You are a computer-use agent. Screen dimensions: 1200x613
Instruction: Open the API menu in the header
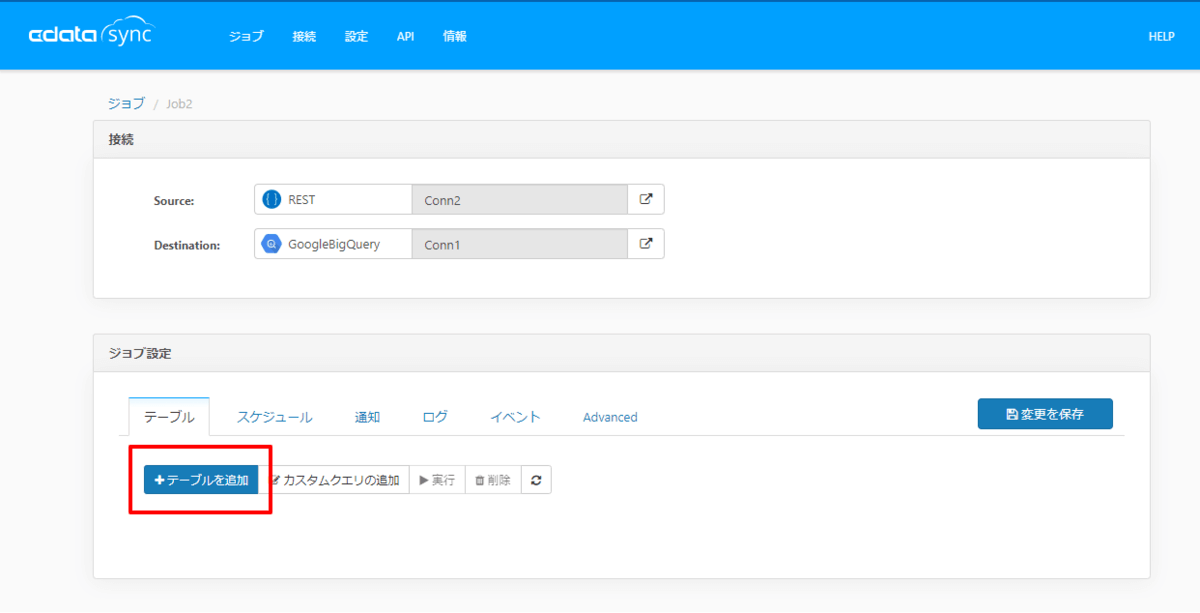coord(405,36)
